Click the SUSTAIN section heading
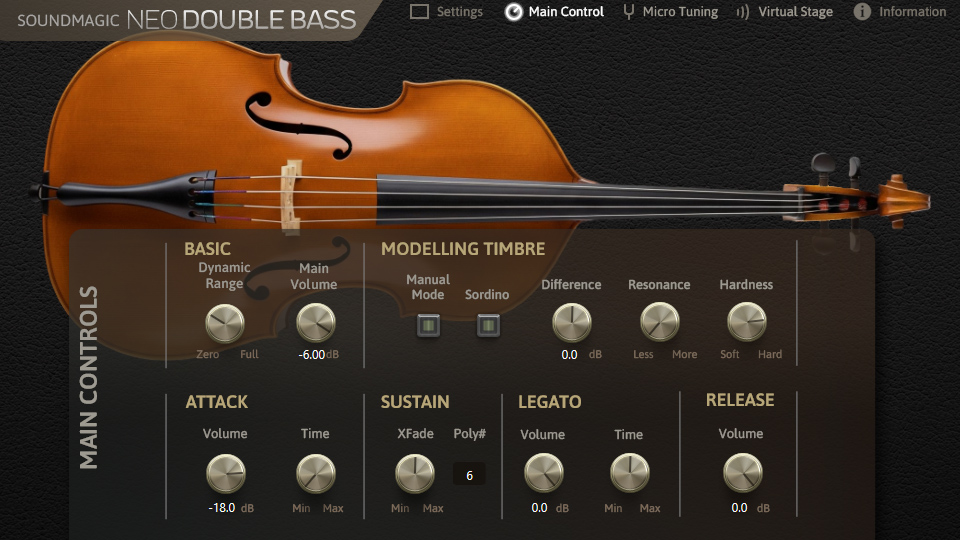Screen dimensions: 960x540 [415, 402]
